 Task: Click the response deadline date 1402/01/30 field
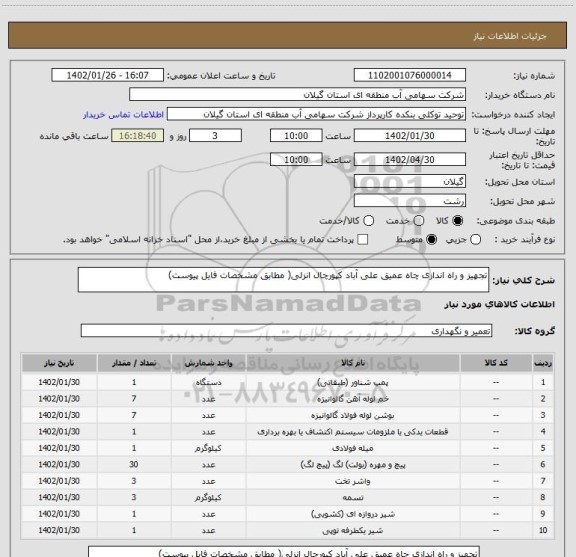tap(410, 136)
